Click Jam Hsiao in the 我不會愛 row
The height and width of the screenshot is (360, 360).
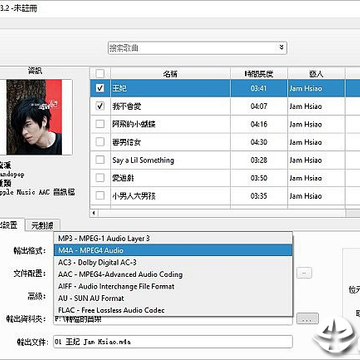pos(306,106)
